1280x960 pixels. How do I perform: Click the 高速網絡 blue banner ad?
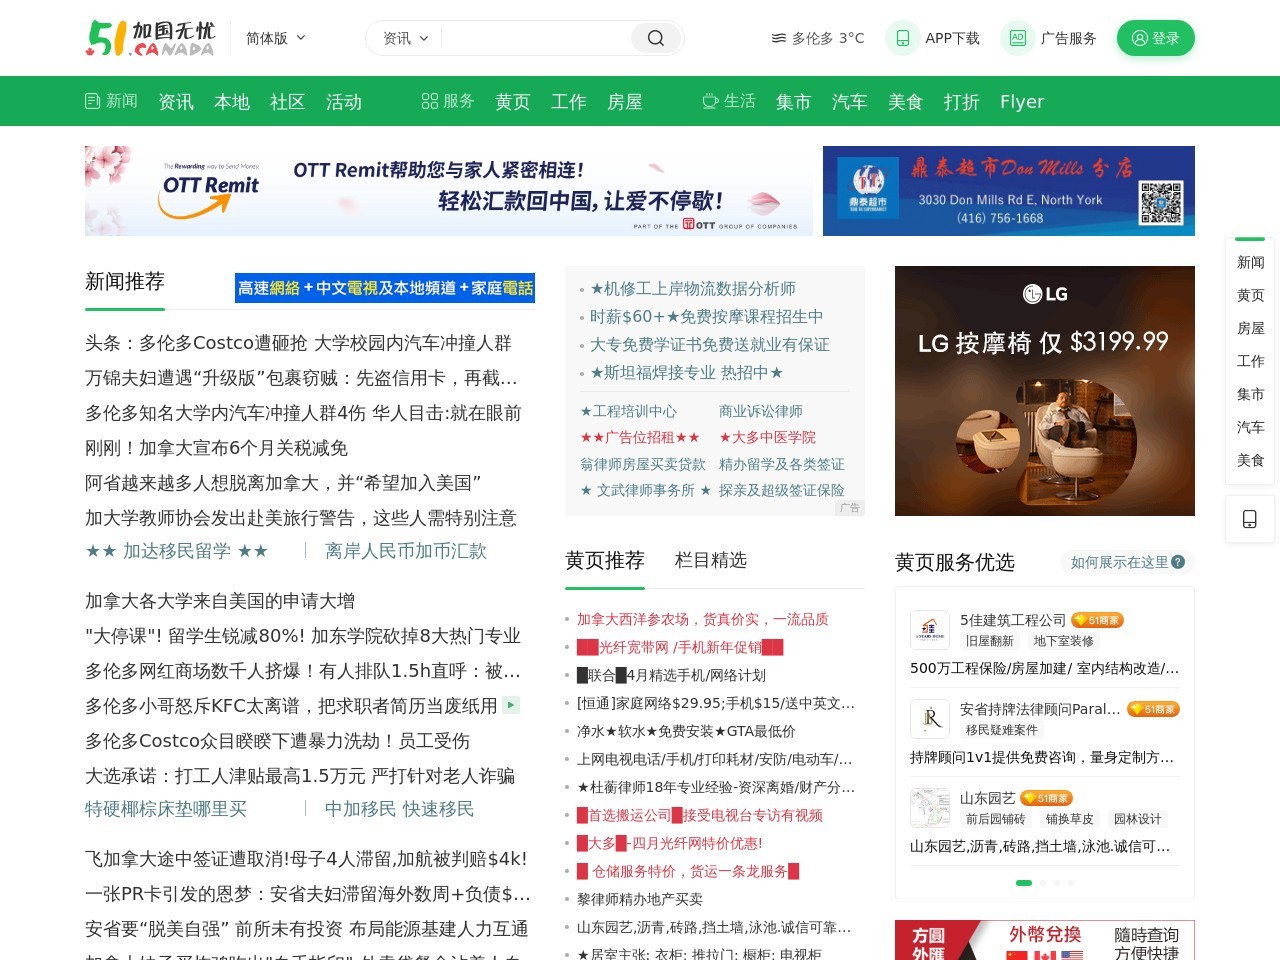point(385,288)
